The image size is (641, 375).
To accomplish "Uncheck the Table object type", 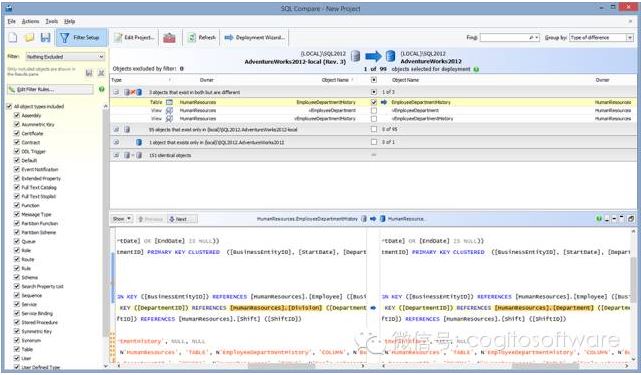I will 17,349.
